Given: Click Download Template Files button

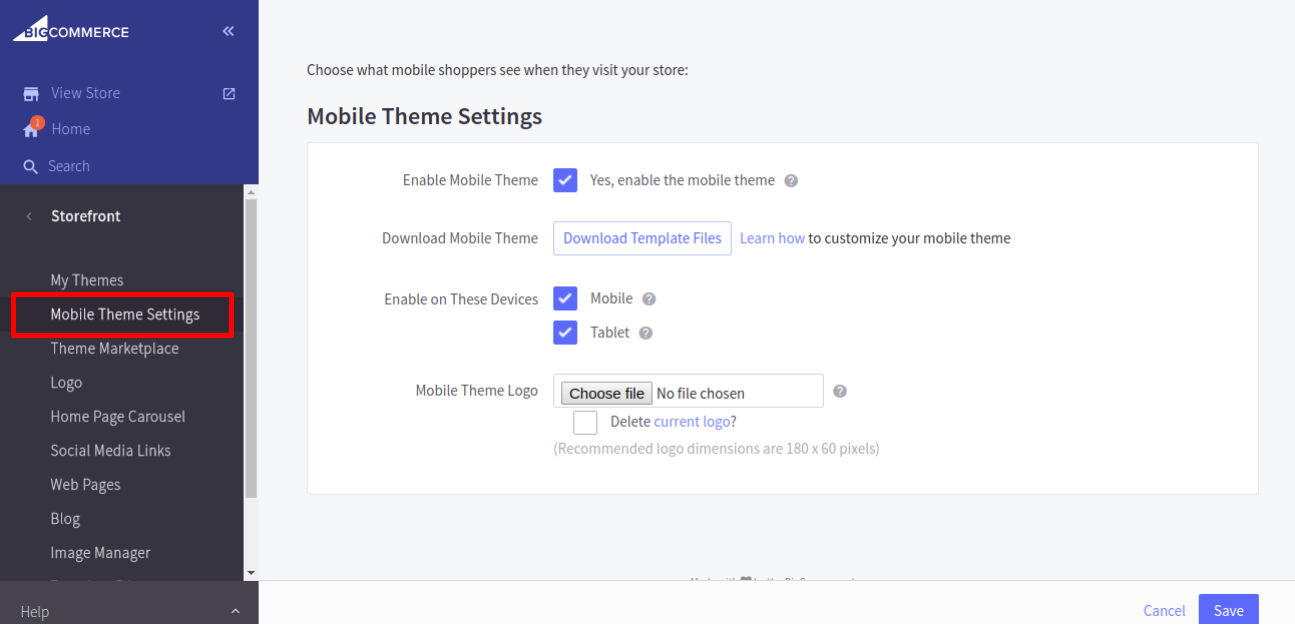Looking at the screenshot, I should point(642,238).
